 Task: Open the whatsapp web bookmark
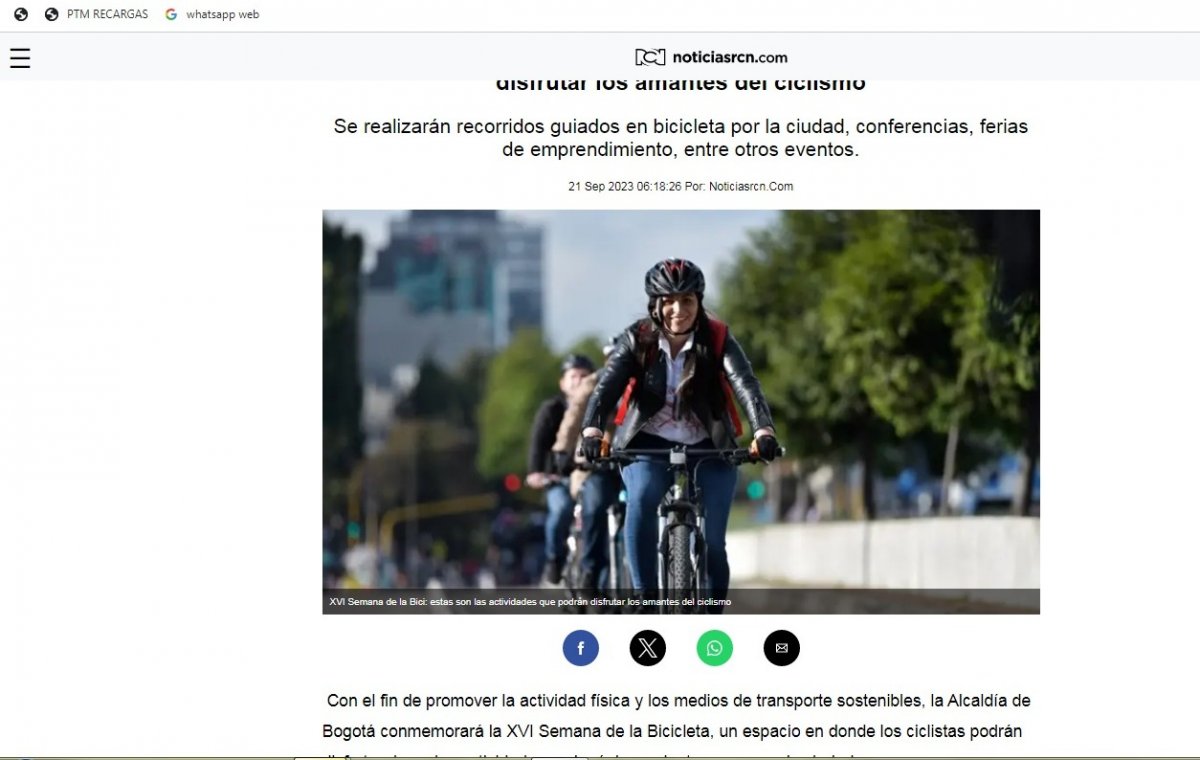(x=212, y=14)
